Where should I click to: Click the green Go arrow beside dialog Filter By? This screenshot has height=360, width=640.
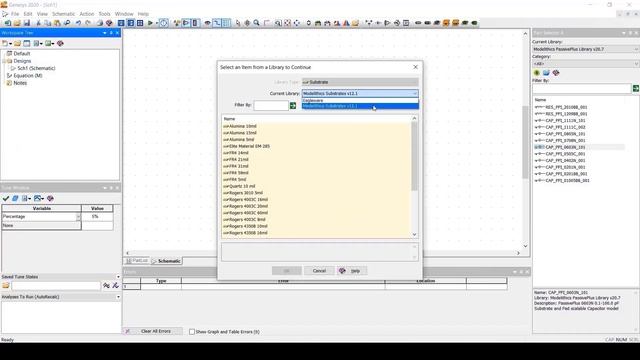(x=293, y=105)
